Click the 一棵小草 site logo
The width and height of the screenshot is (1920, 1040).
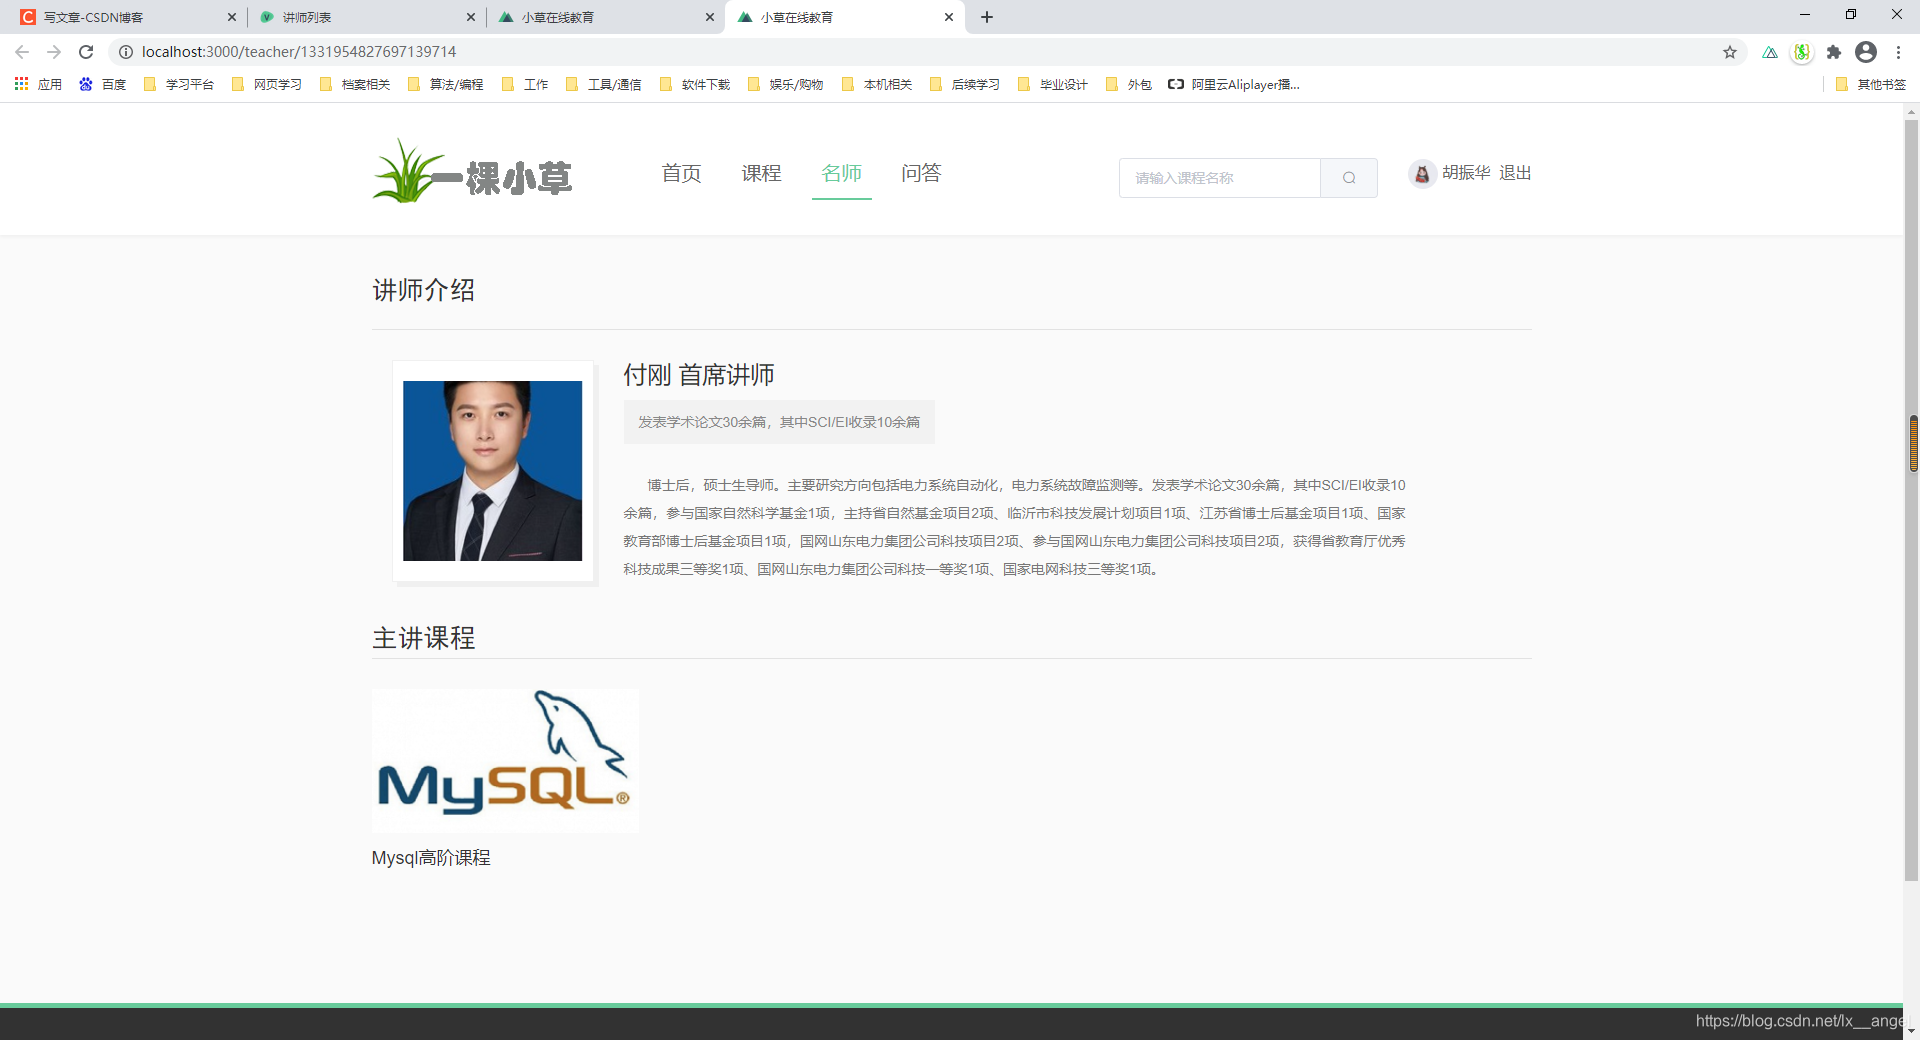[x=472, y=172]
